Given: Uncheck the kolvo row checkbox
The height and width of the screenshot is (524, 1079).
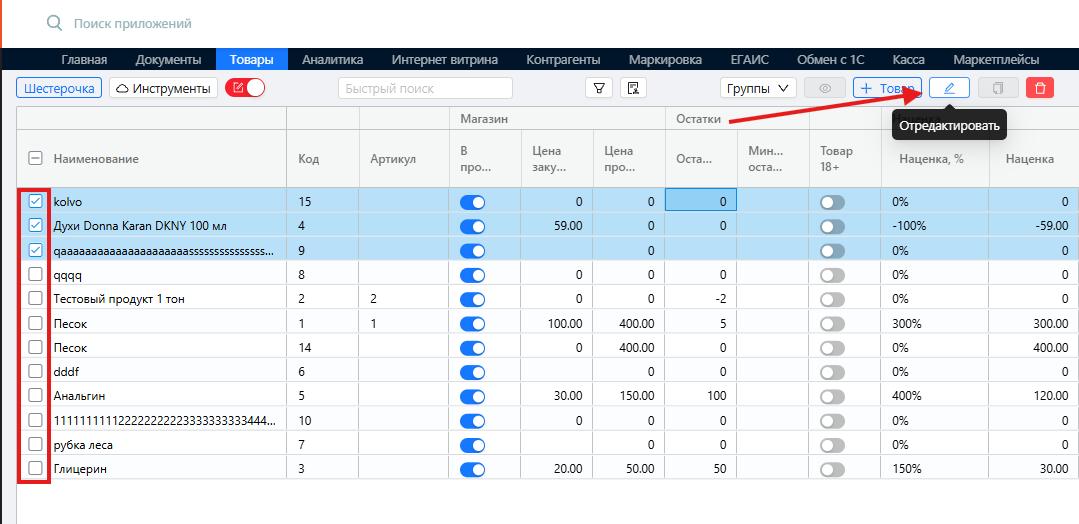Looking at the screenshot, I should click(x=35, y=201).
